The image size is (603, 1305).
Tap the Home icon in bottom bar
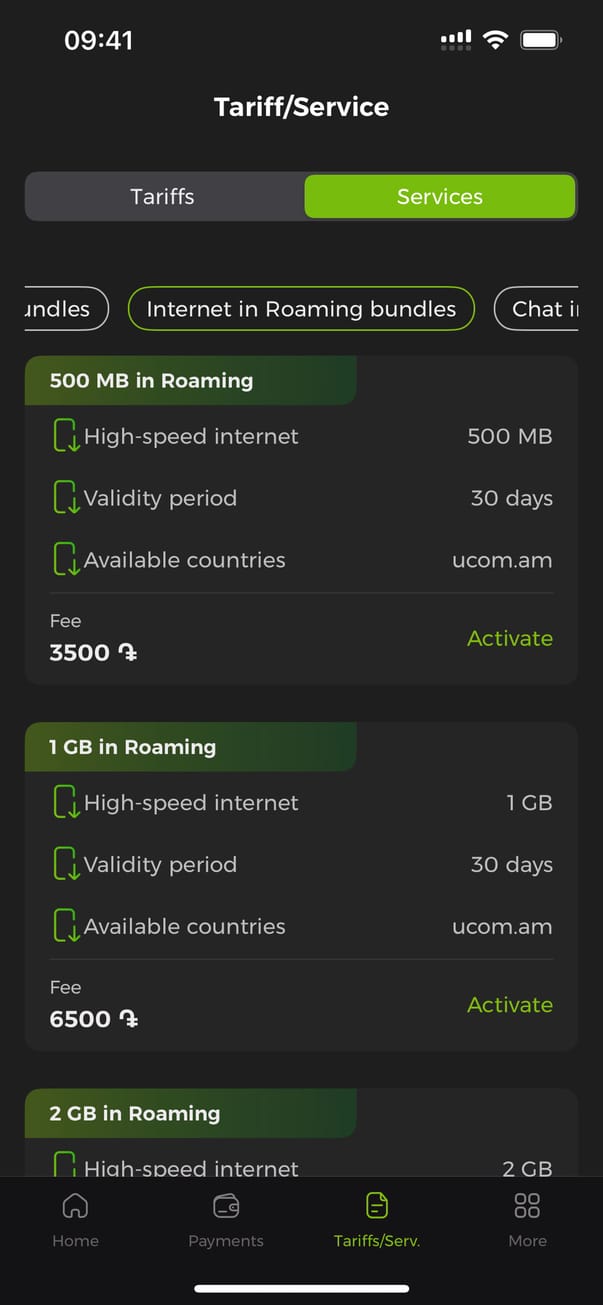point(75,1206)
